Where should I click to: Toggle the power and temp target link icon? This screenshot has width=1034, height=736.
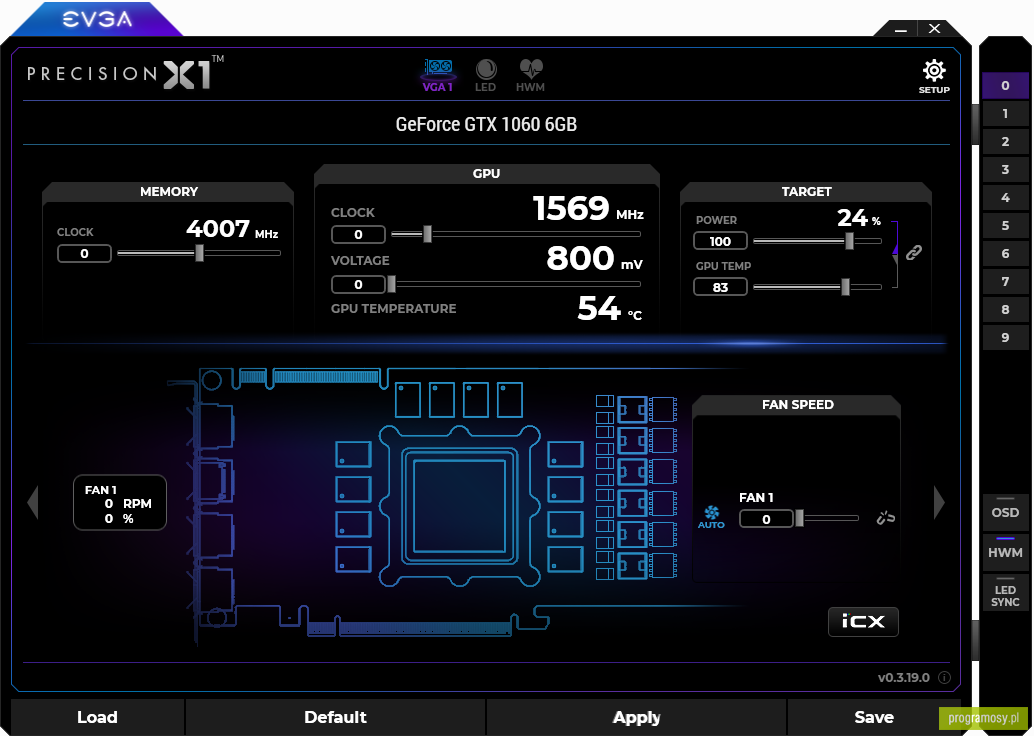click(913, 252)
